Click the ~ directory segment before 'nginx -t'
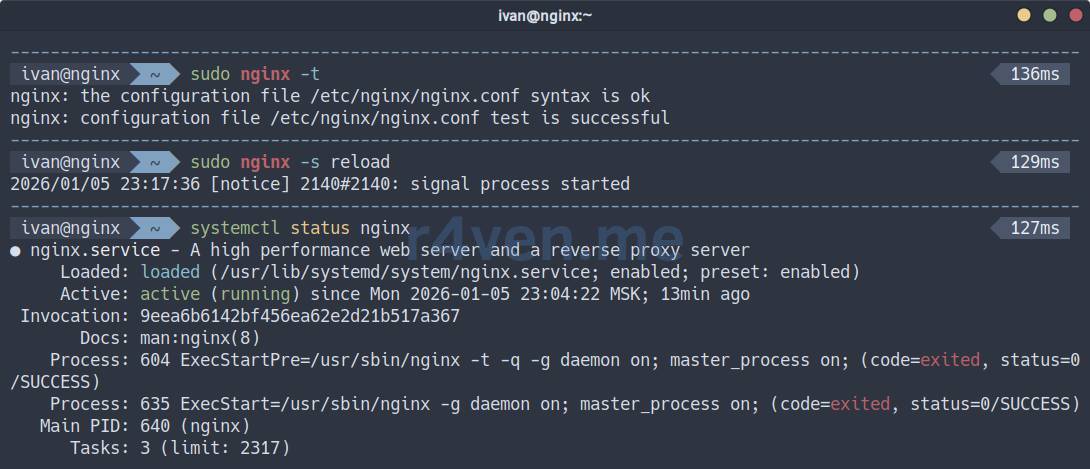 155,74
